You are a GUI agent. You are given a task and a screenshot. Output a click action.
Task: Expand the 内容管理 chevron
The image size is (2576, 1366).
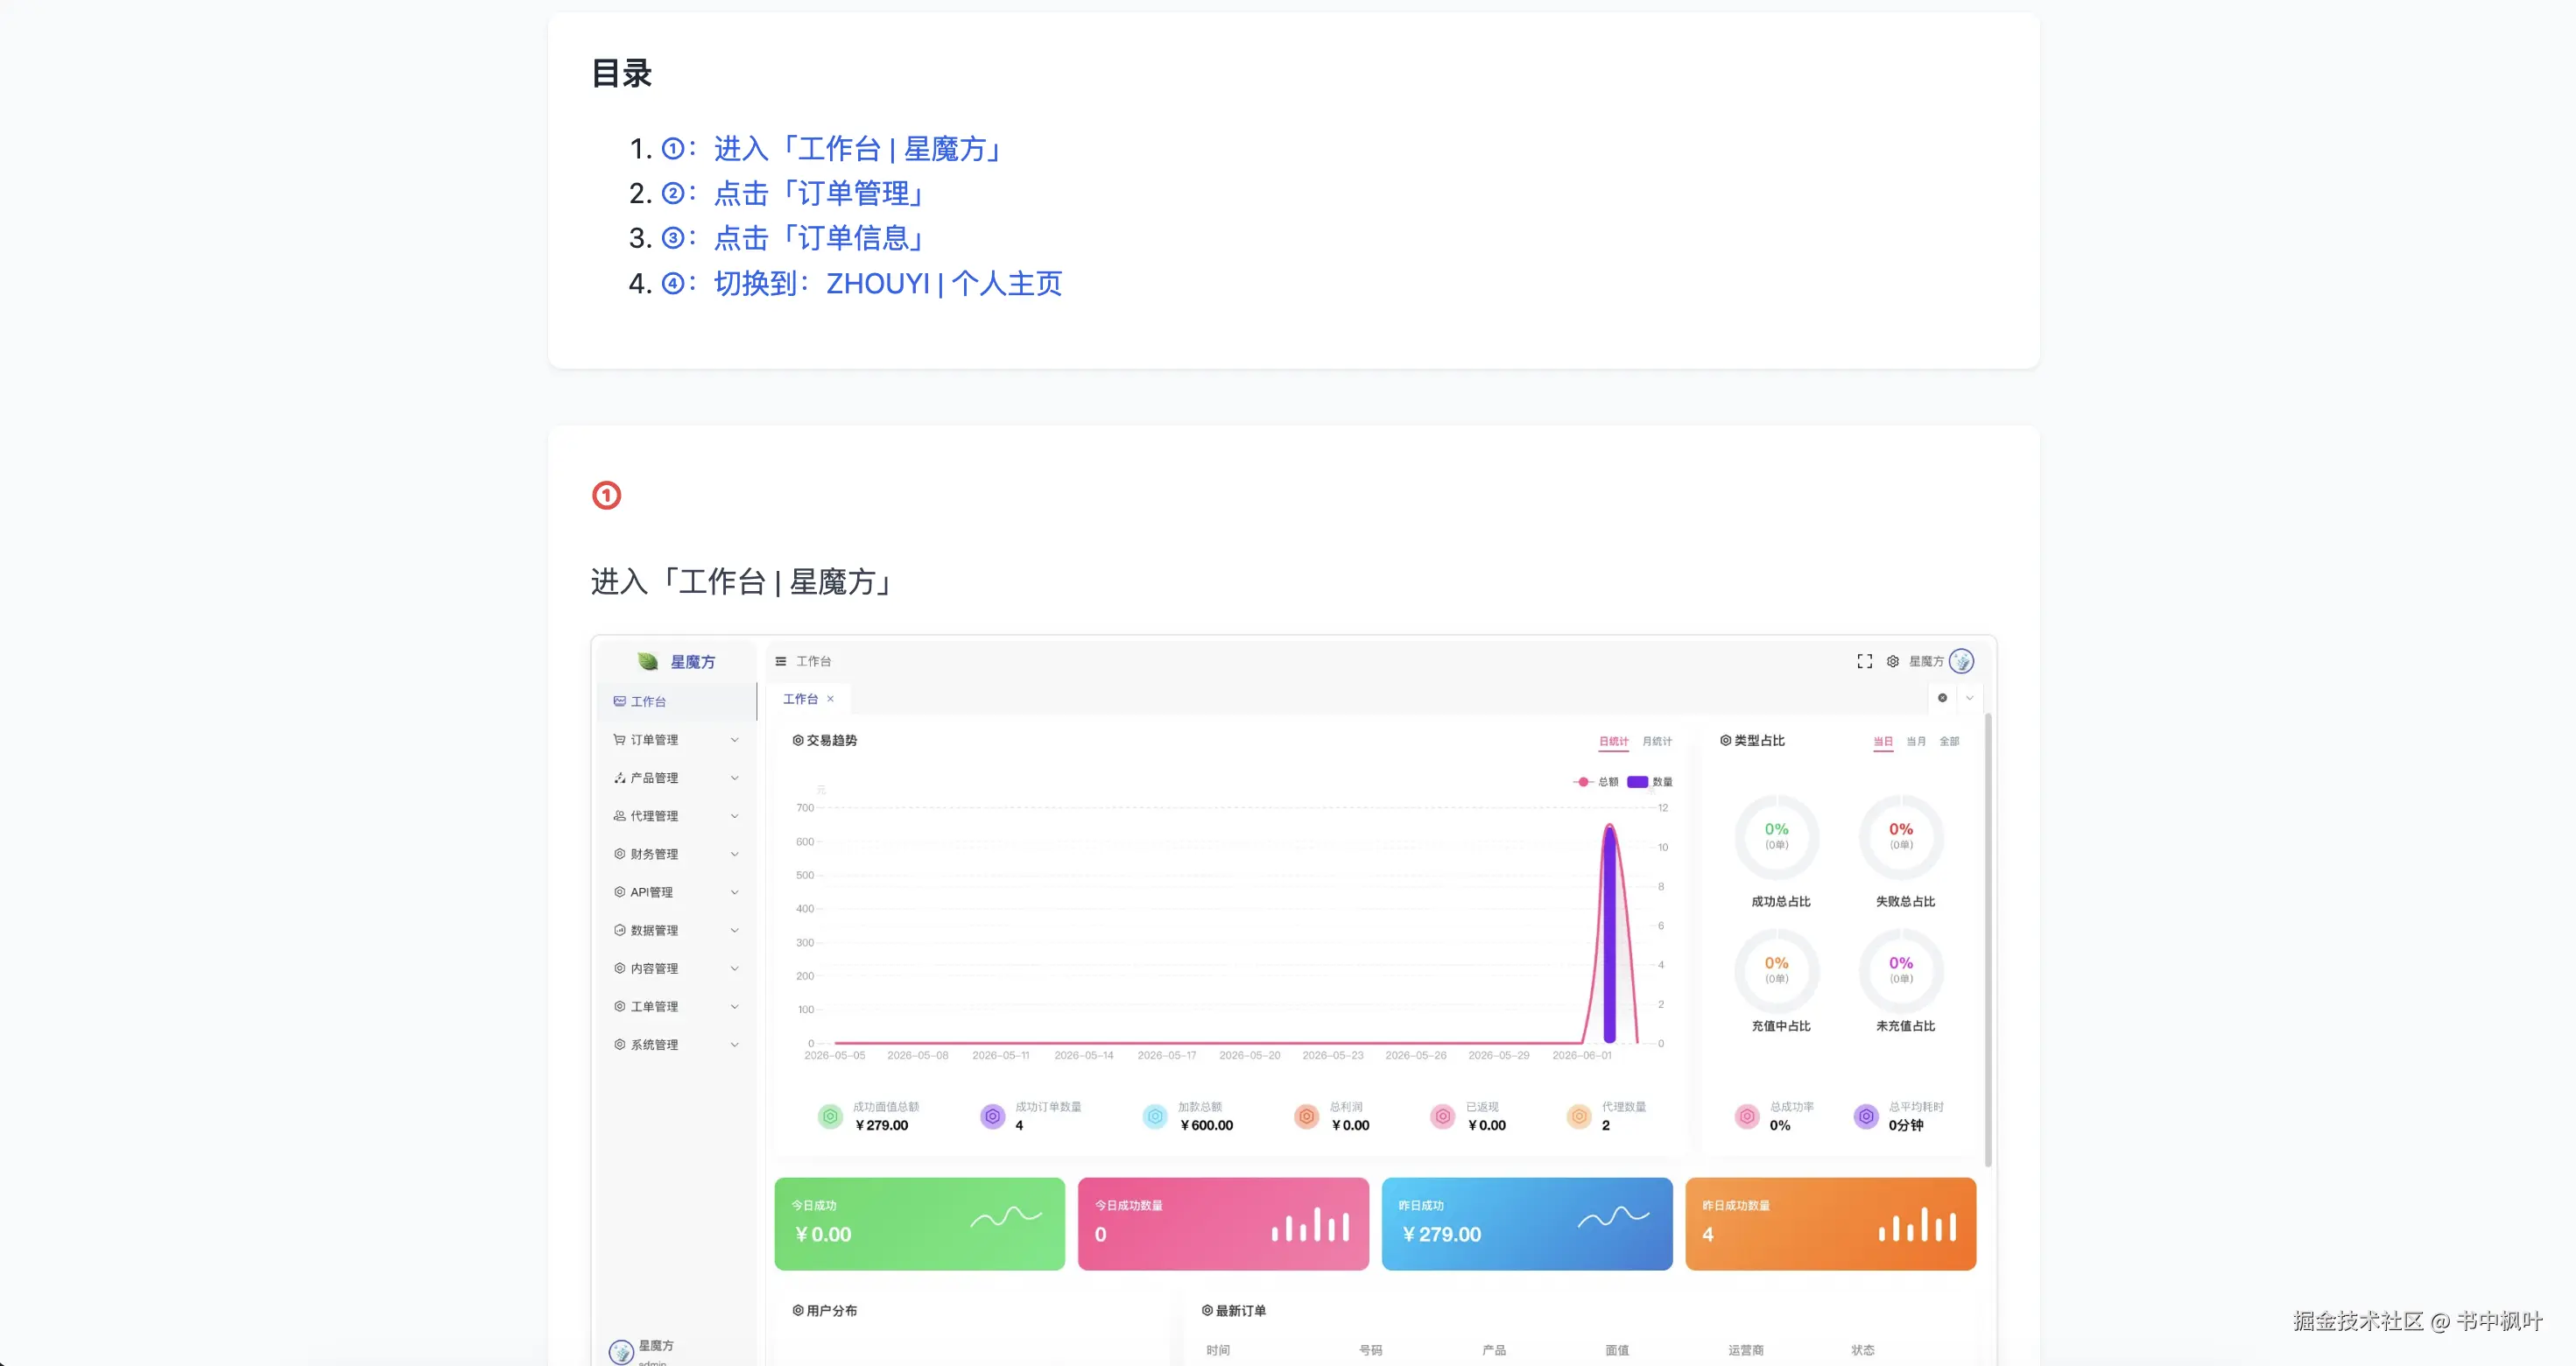pyautogui.click(x=735, y=968)
